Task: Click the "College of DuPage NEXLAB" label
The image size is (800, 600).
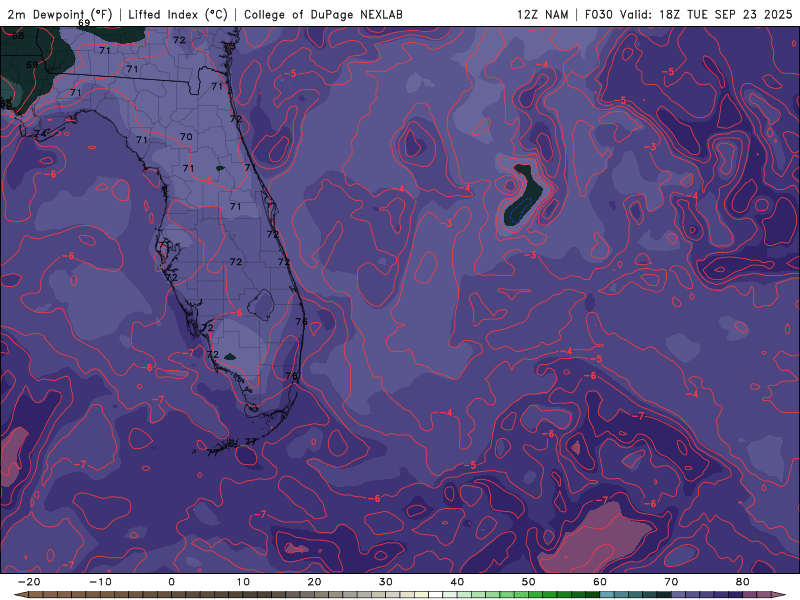Action: (323, 14)
